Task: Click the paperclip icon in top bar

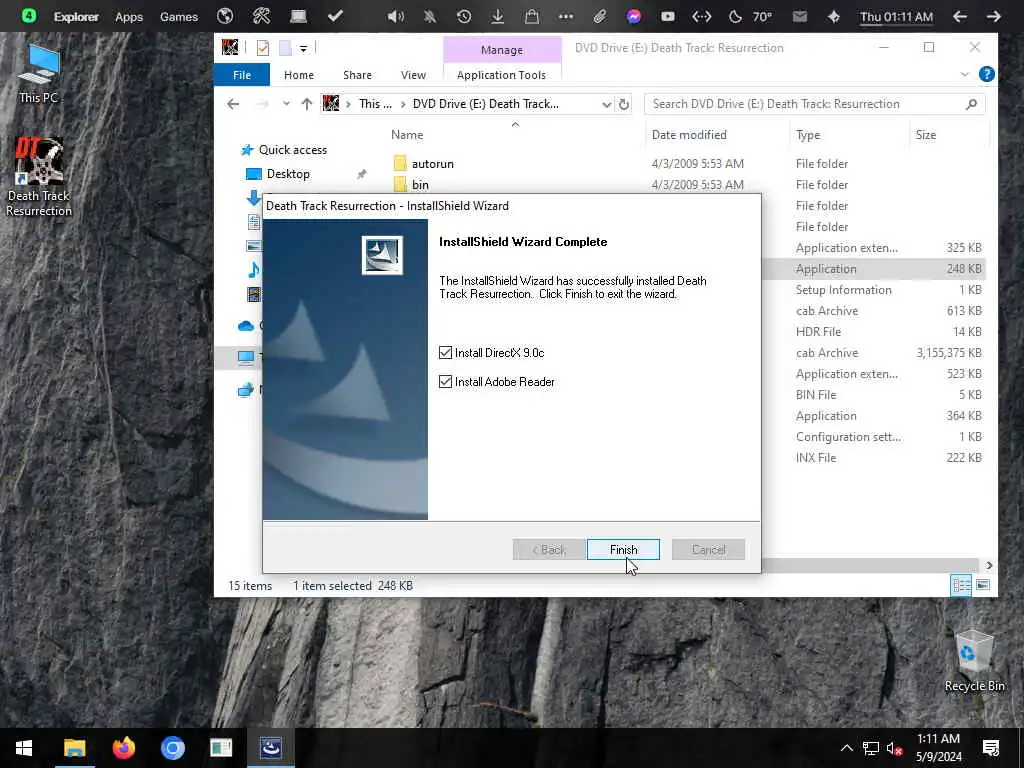Action: (600, 16)
